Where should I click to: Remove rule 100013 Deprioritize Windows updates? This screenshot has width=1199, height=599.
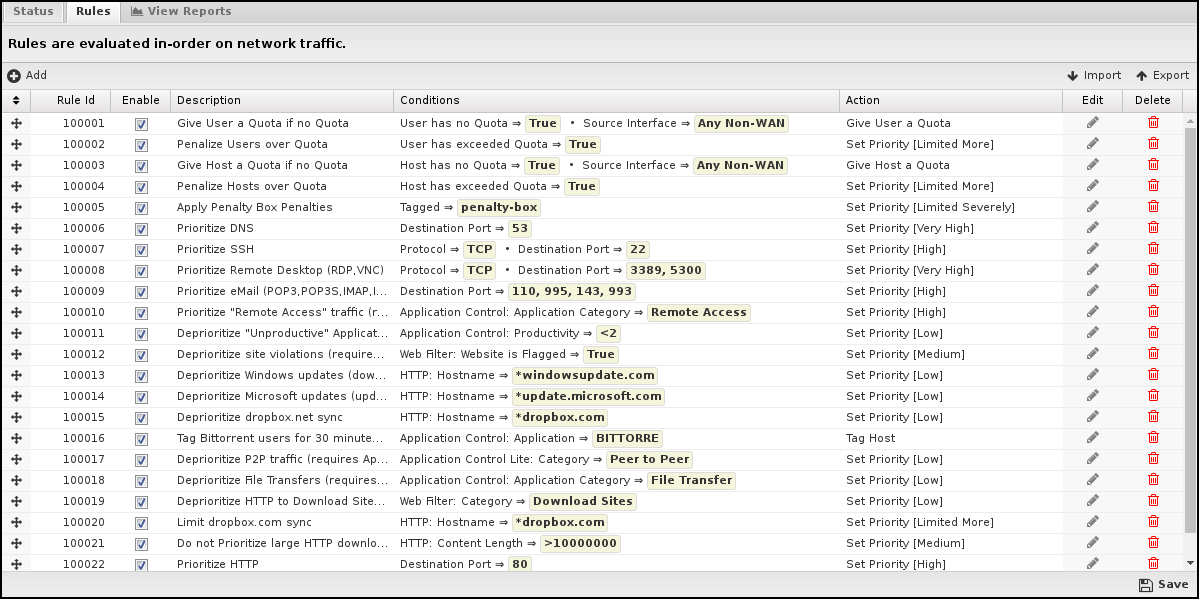(x=1153, y=375)
